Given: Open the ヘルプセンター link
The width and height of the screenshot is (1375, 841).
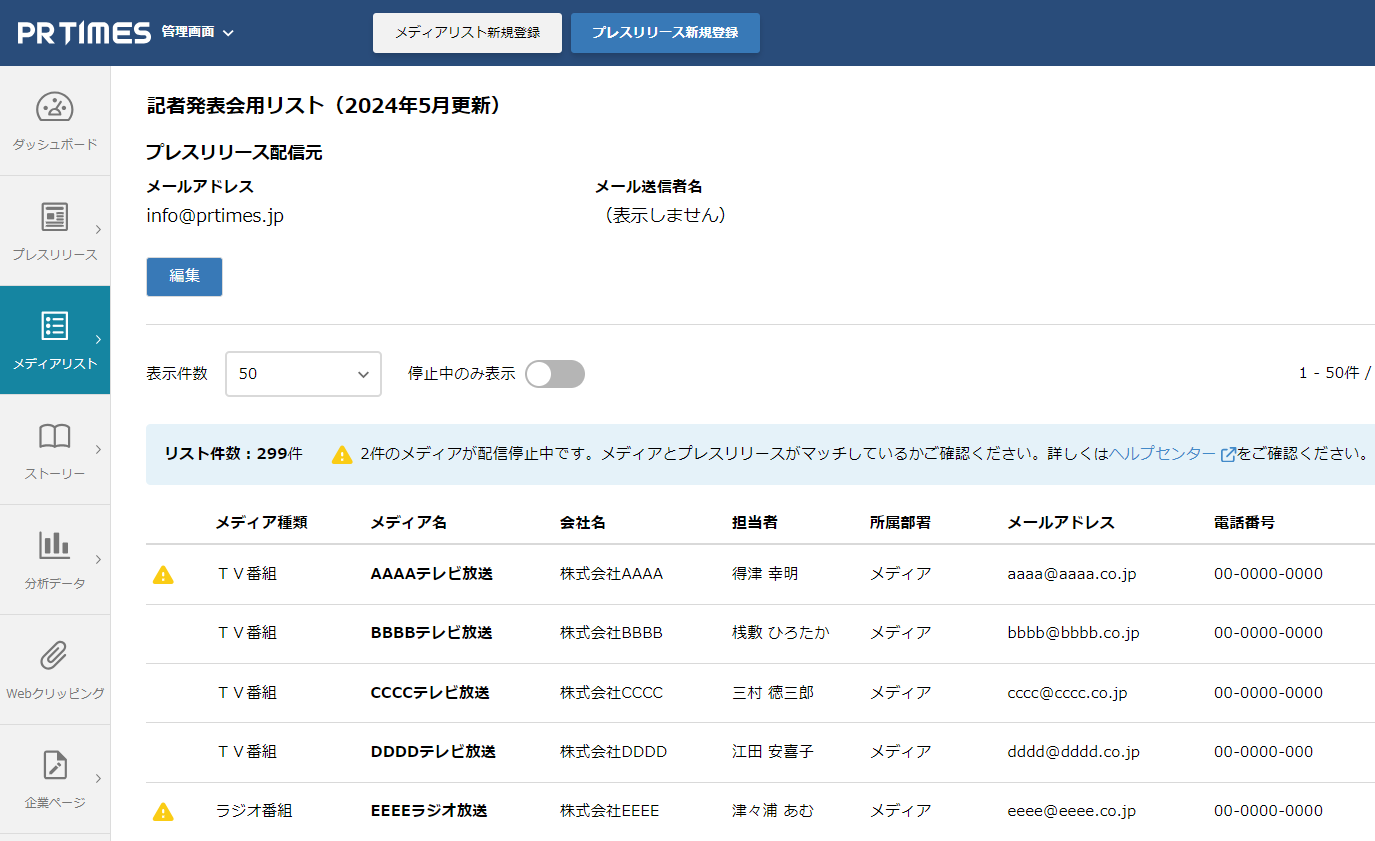Looking at the screenshot, I should (1163, 454).
